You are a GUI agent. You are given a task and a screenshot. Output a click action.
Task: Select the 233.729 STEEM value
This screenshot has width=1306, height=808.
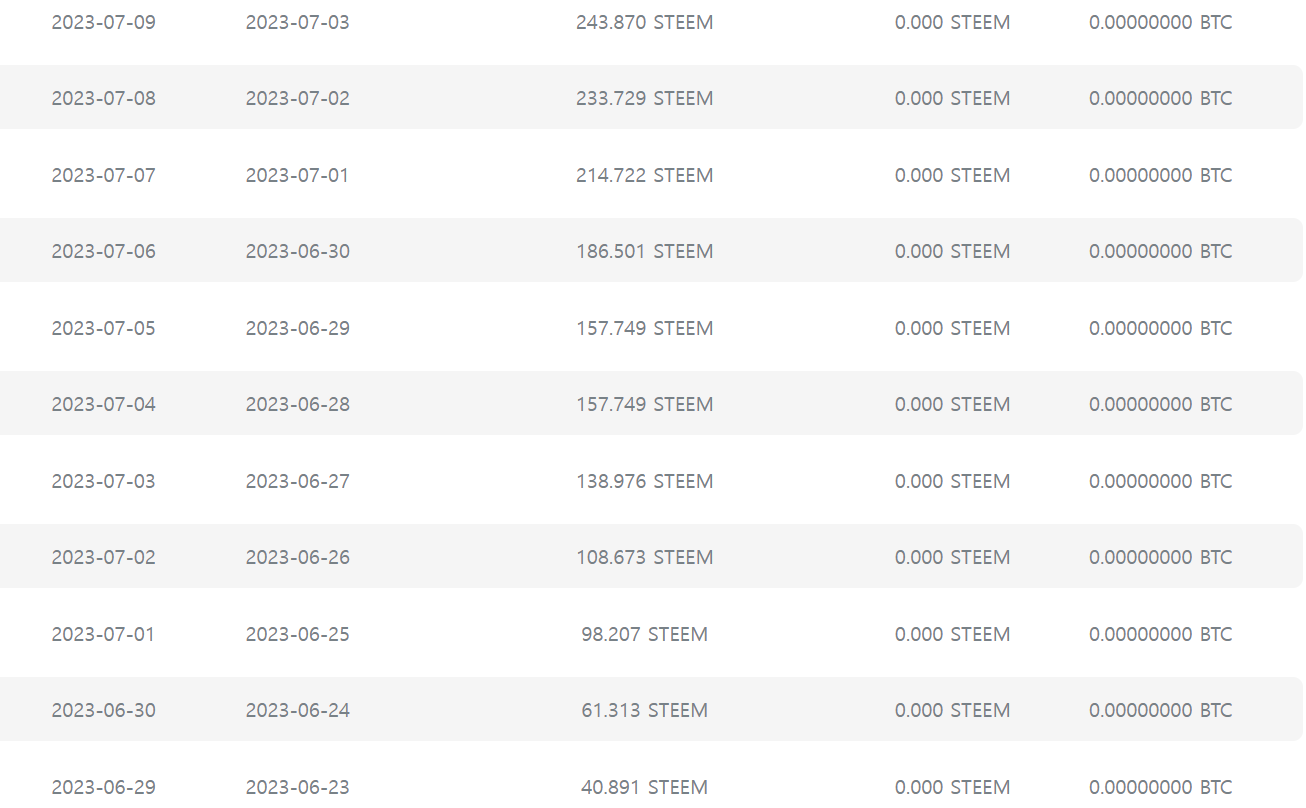[x=645, y=98]
